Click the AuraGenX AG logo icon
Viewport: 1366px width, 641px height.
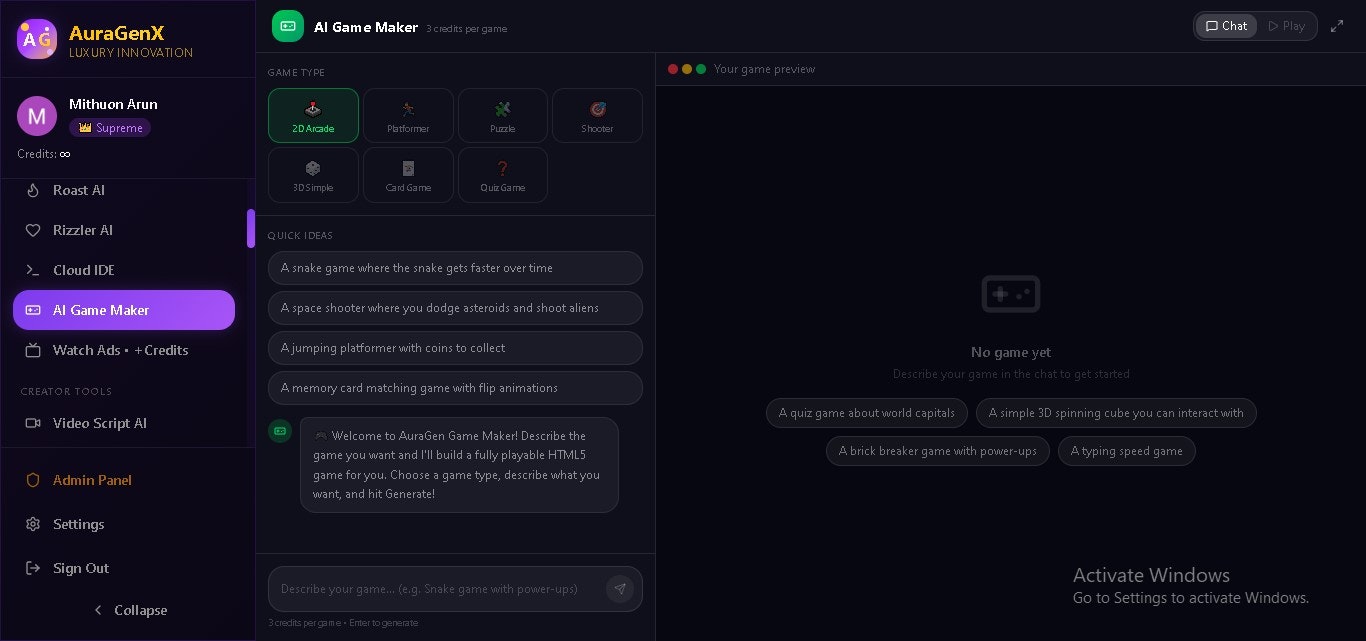[x=37, y=39]
